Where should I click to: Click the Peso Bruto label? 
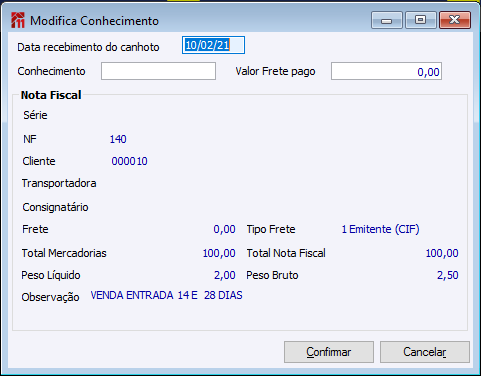272,275
